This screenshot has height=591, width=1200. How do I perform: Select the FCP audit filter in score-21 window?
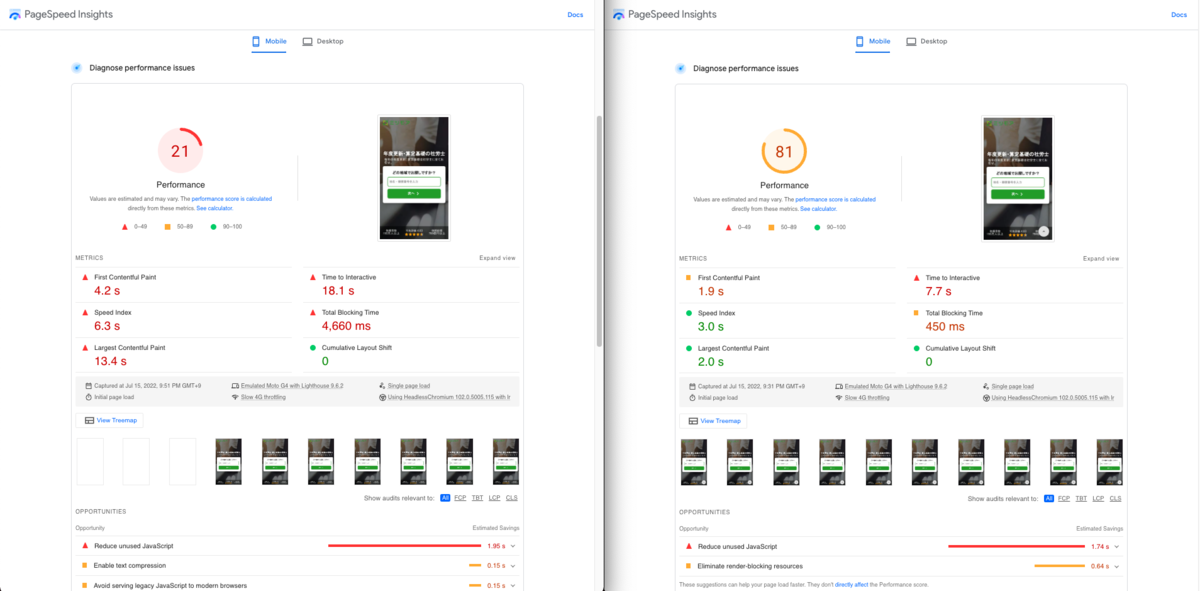coord(460,497)
